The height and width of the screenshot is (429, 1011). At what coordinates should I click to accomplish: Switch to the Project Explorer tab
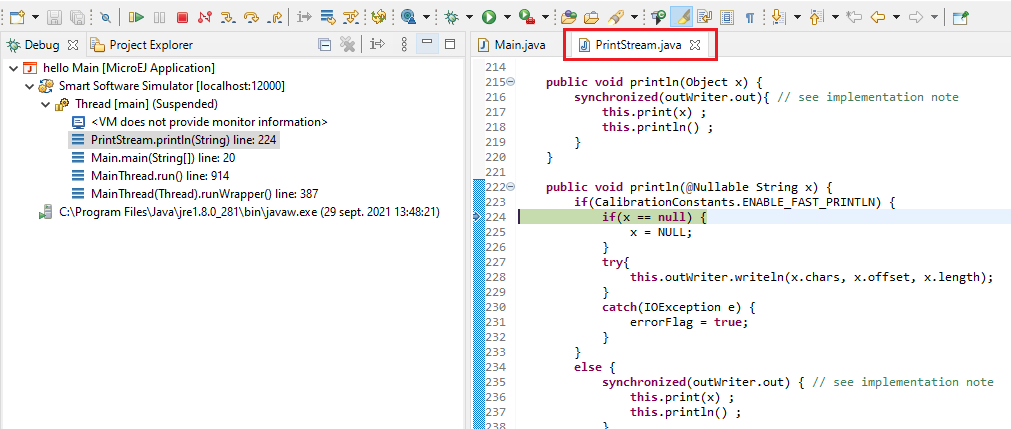coord(142,45)
